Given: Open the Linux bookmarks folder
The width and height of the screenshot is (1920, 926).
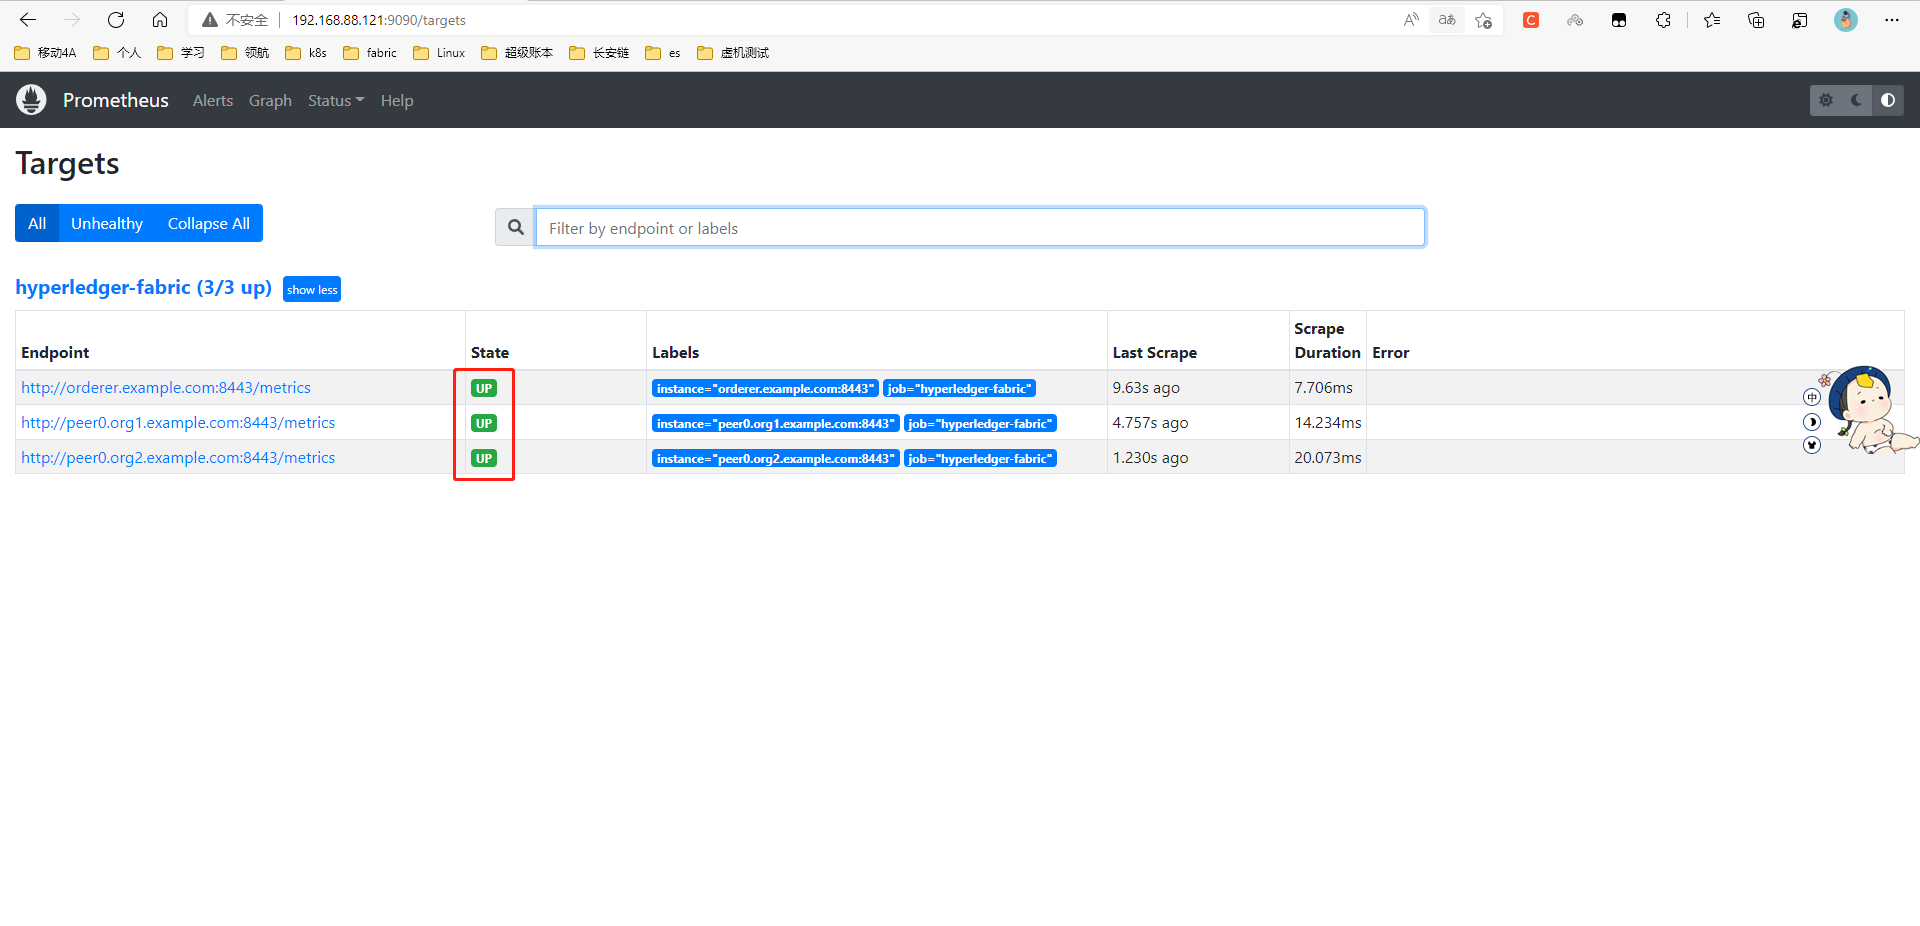Looking at the screenshot, I should pyautogui.click(x=439, y=53).
